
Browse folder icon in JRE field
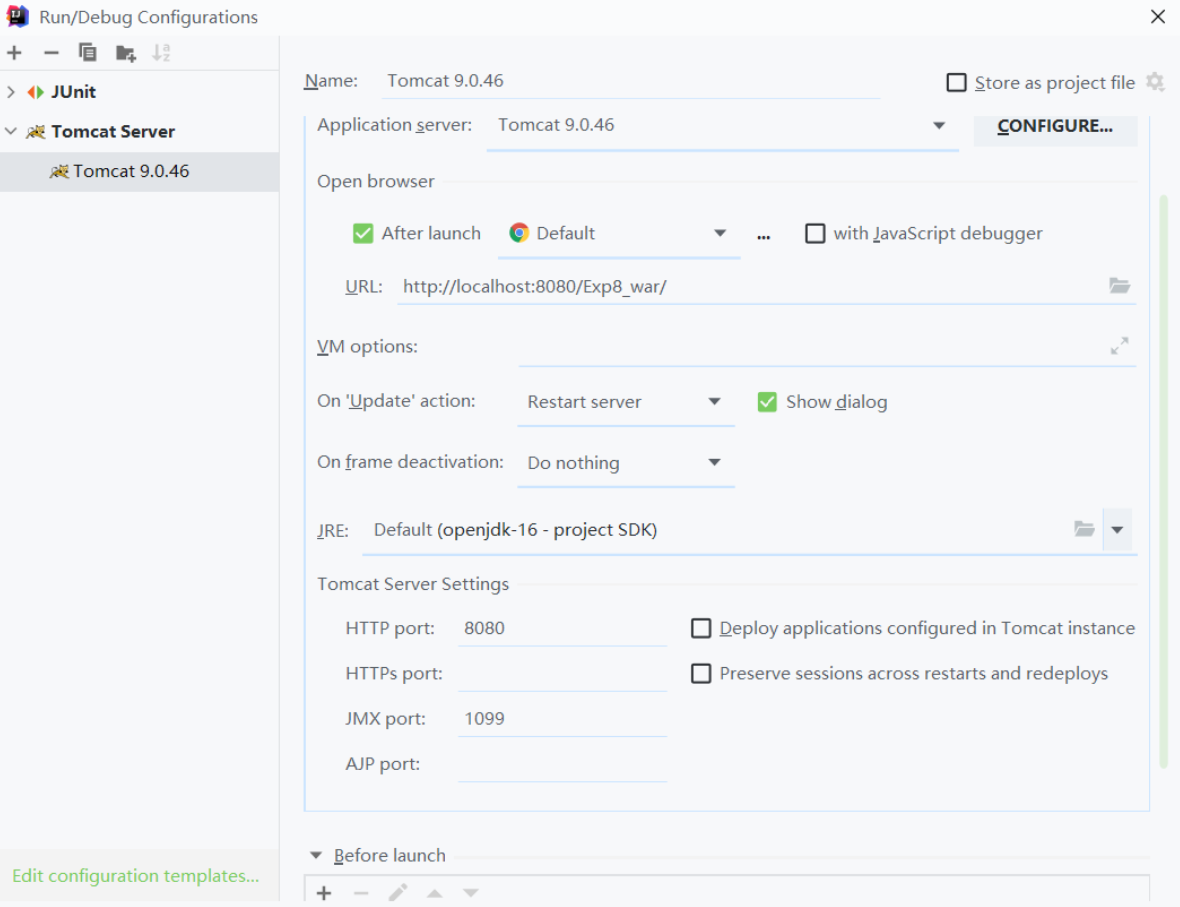(1084, 529)
